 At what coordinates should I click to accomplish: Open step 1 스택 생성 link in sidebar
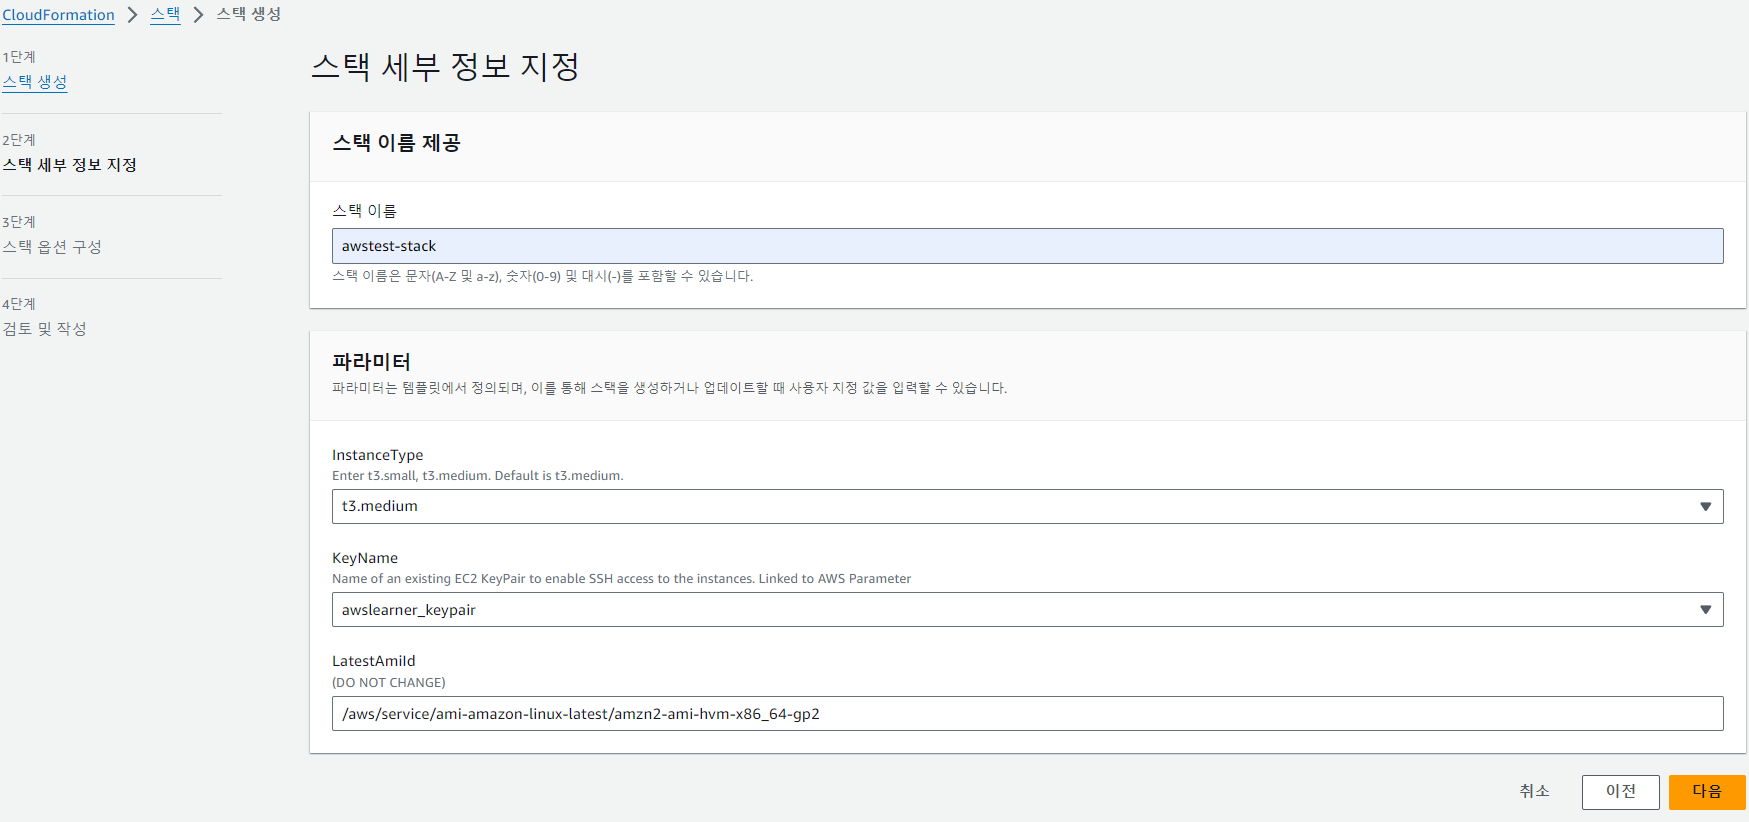pyautogui.click(x=35, y=82)
